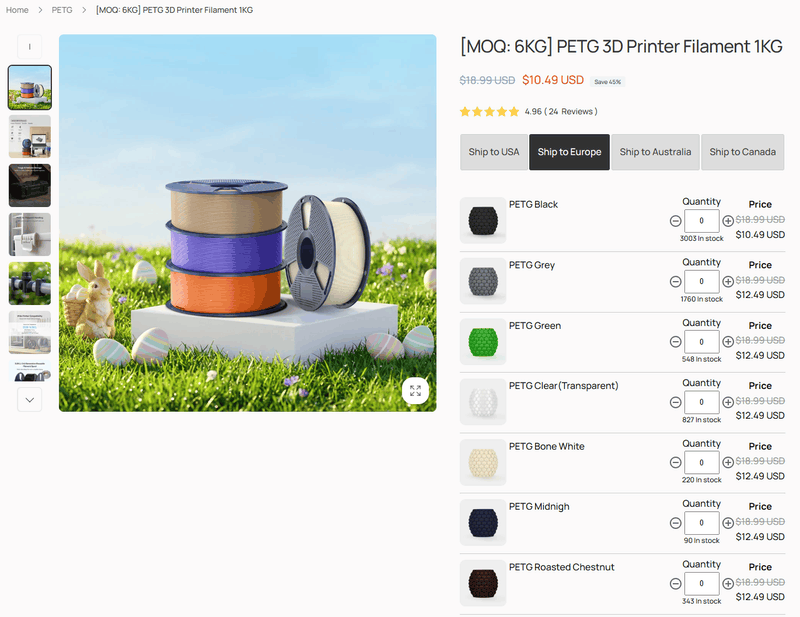Decrease PETG Clear (Transparent) quantity minus icon
The height and width of the screenshot is (617, 800).
click(x=676, y=402)
